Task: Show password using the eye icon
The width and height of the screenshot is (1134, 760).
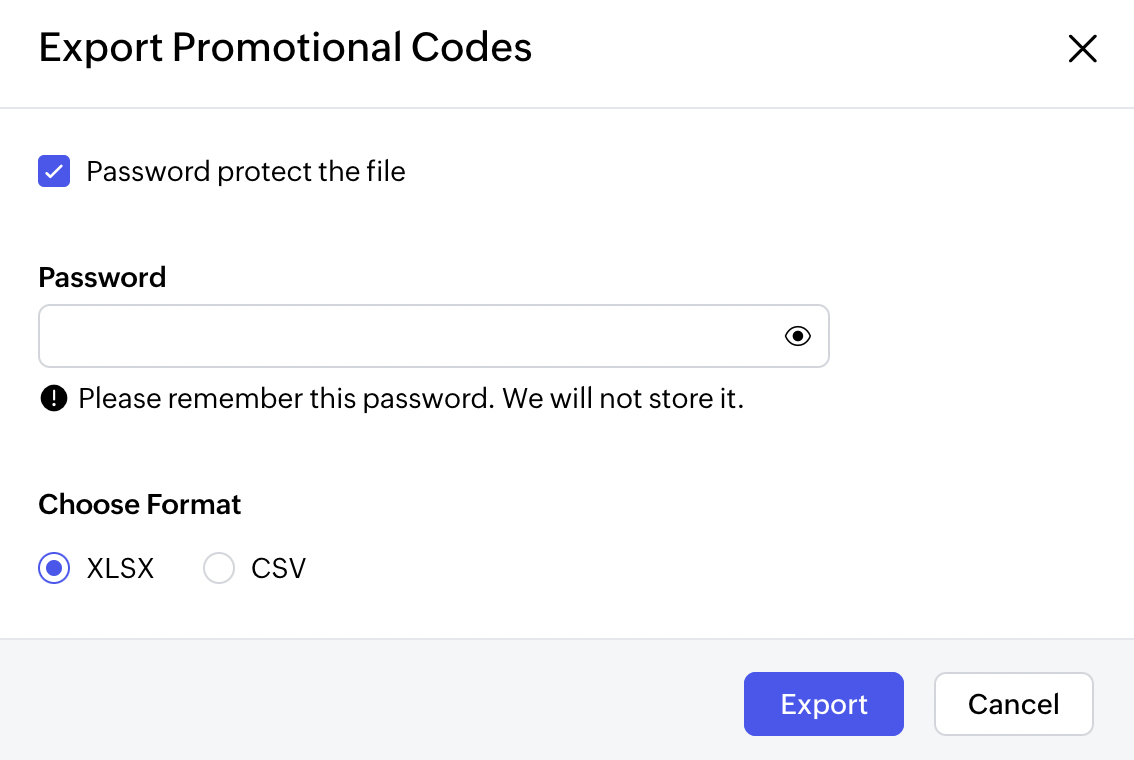Action: point(797,336)
